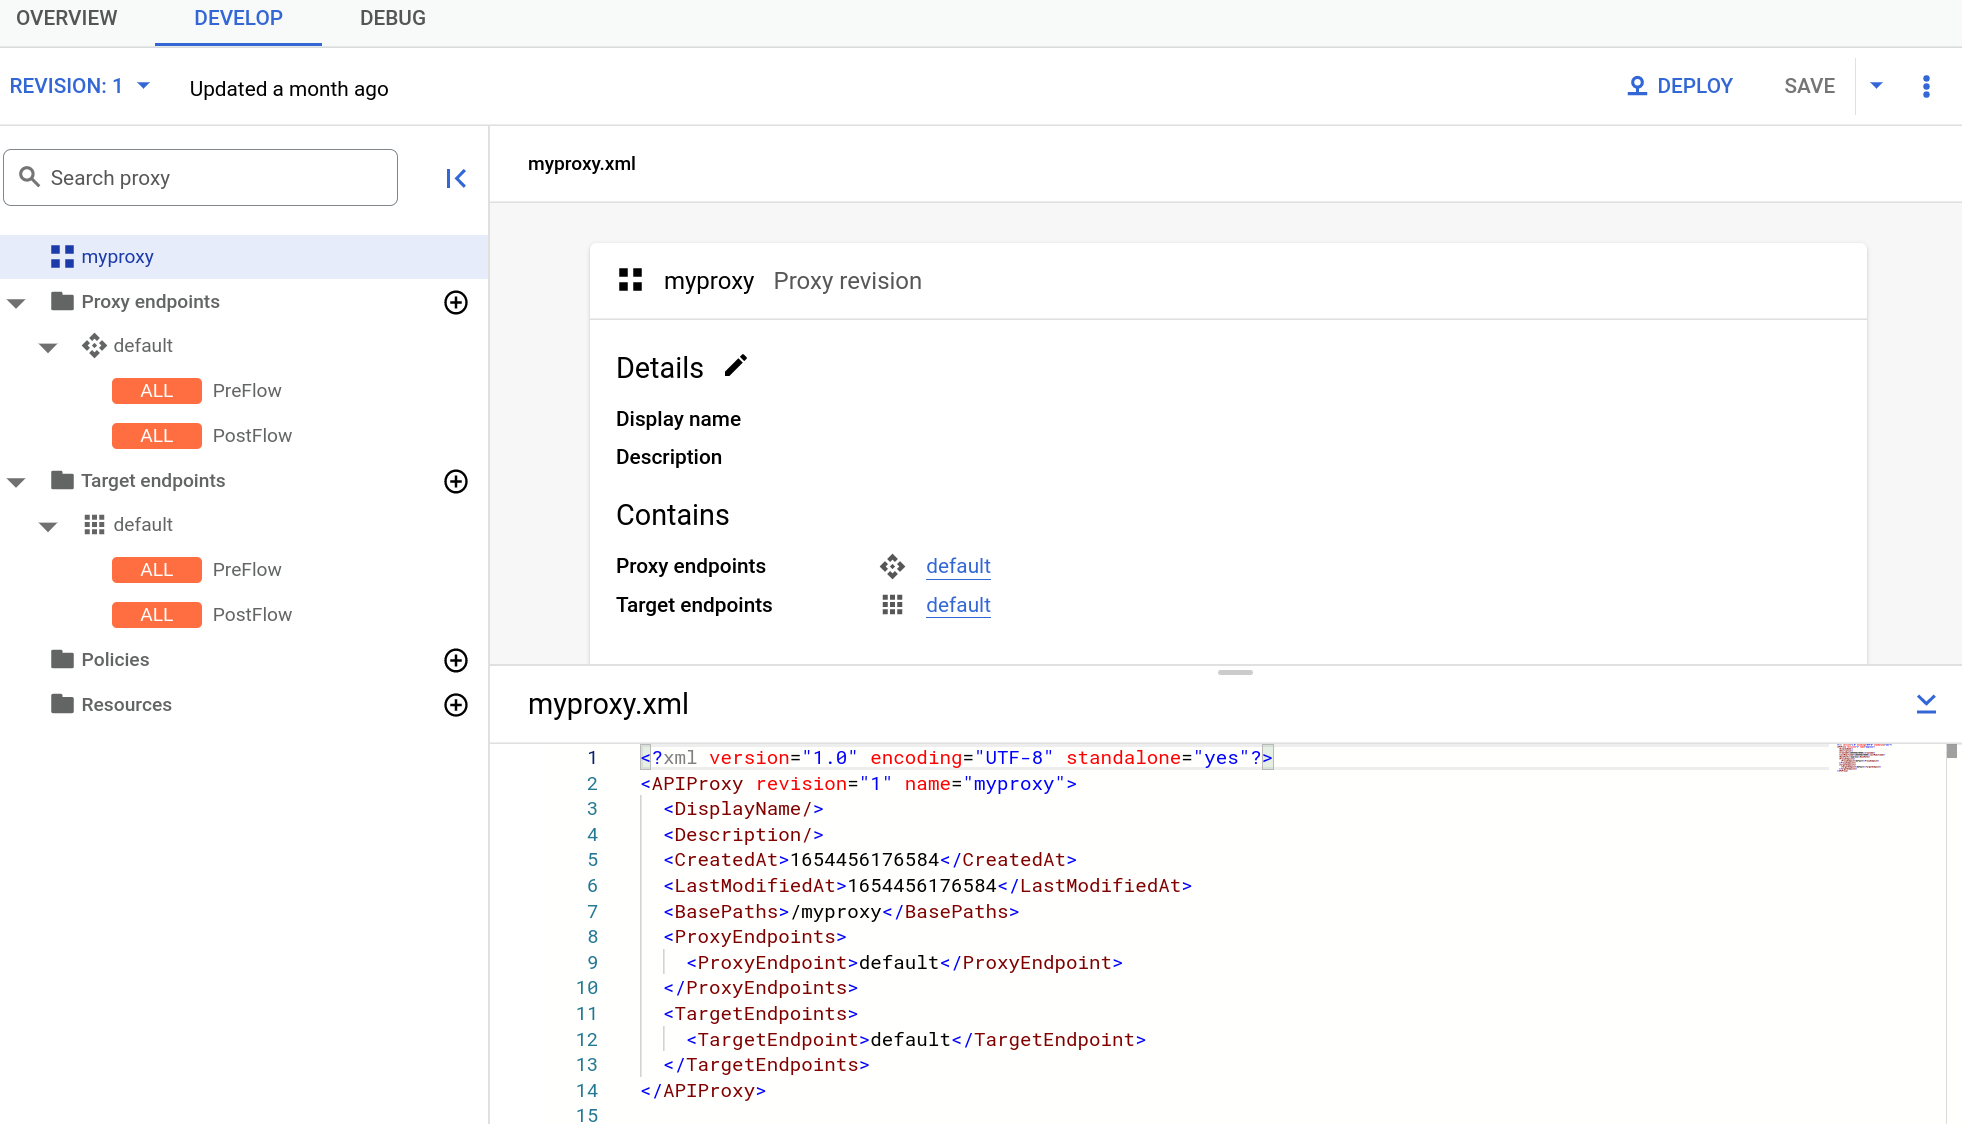Screen dimensions: 1962x1124
Task: Click the default Proxy endpoint link
Action: (958, 565)
